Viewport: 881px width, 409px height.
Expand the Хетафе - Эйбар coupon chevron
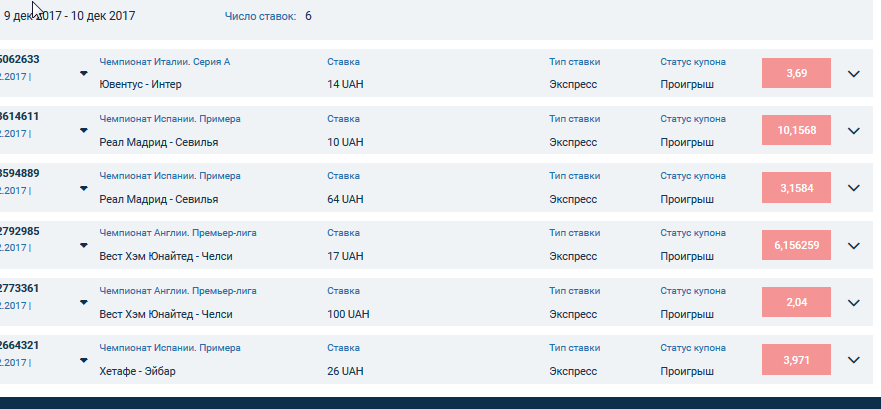[853, 360]
